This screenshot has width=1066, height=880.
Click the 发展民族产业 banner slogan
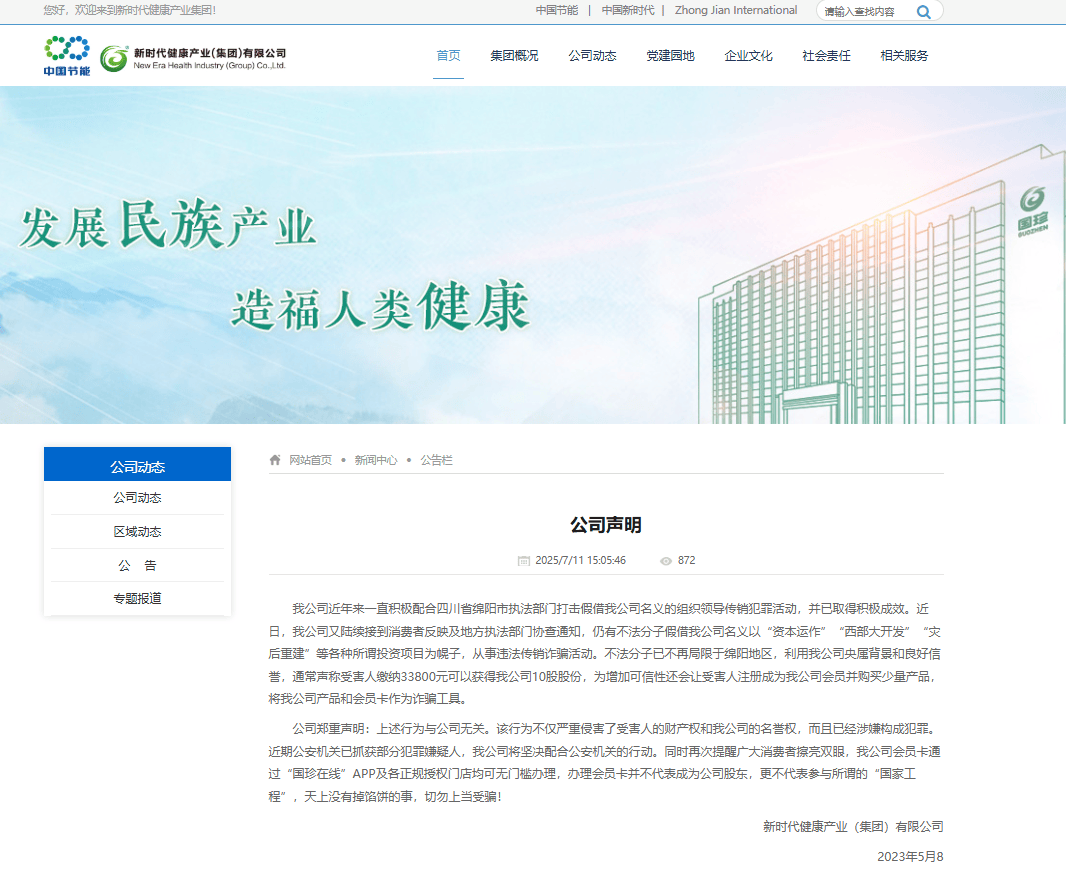pos(167,224)
